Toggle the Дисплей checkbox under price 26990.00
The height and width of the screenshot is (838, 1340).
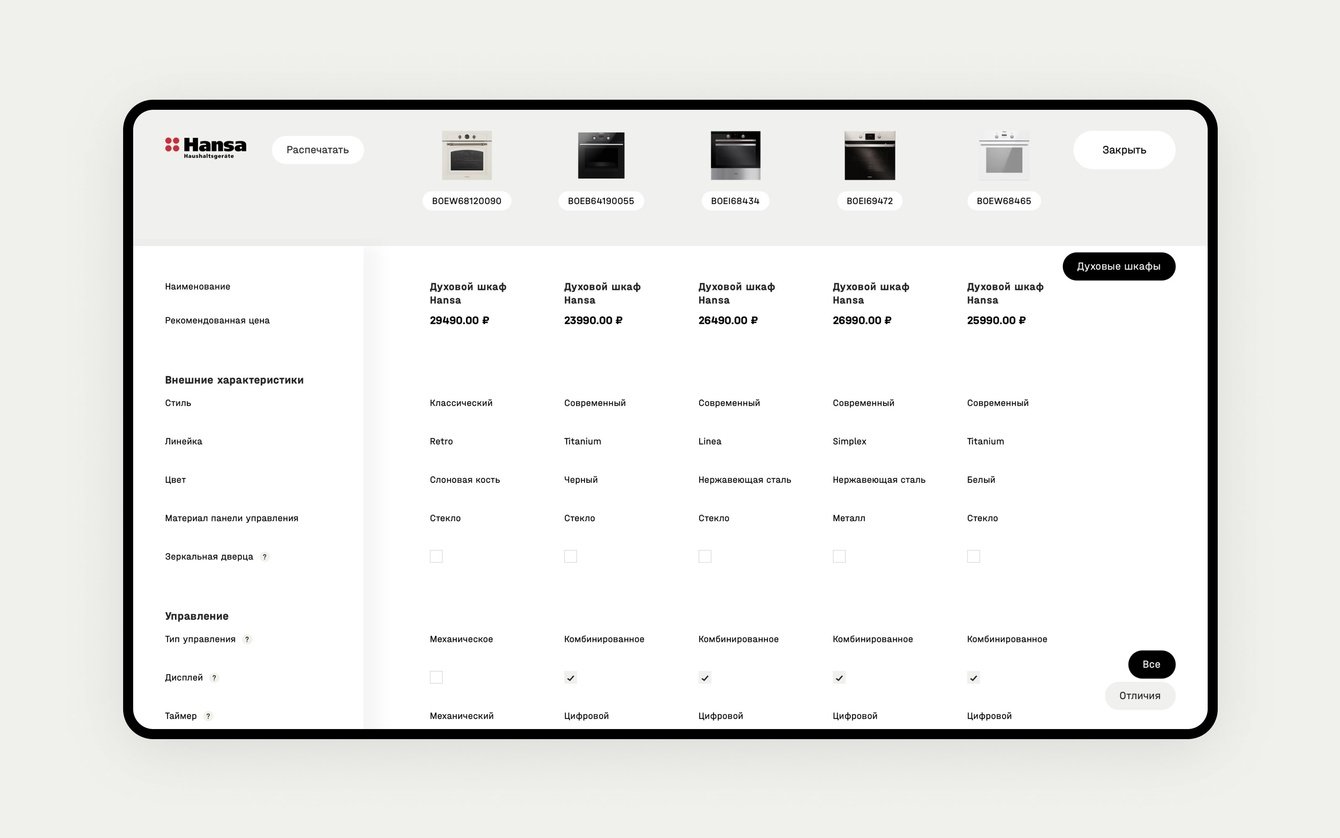[839, 678]
